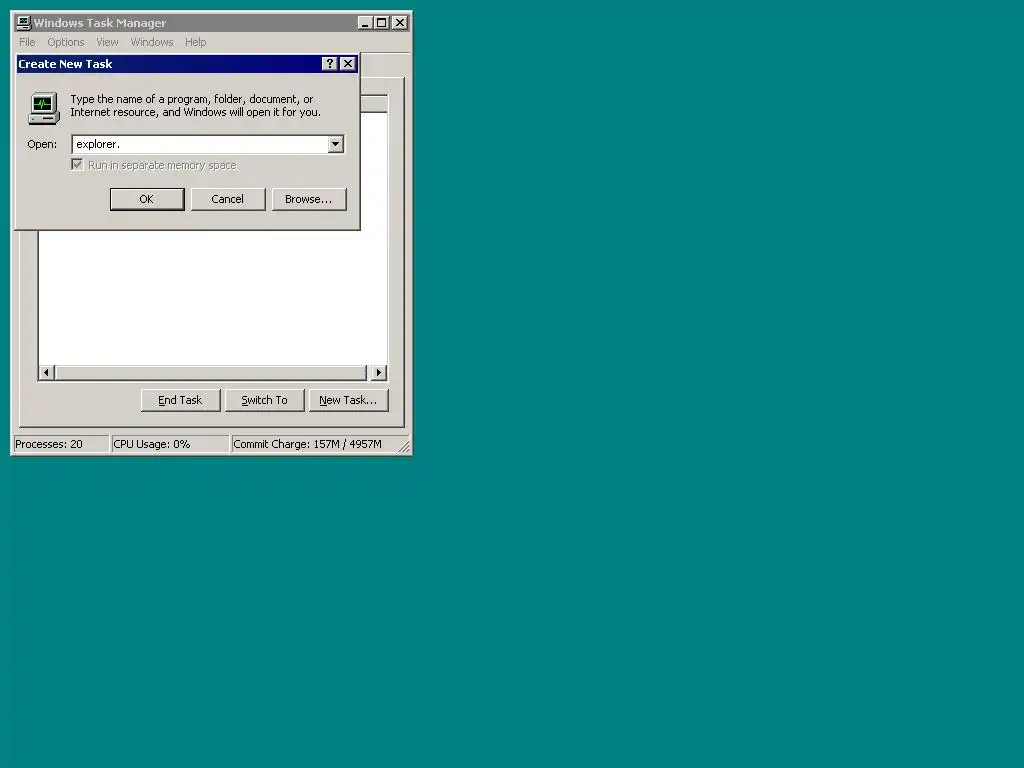Click the right arrow of horizontal scrollbar
Image resolution: width=1024 pixels, height=768 pixels.
coord(379,372)
